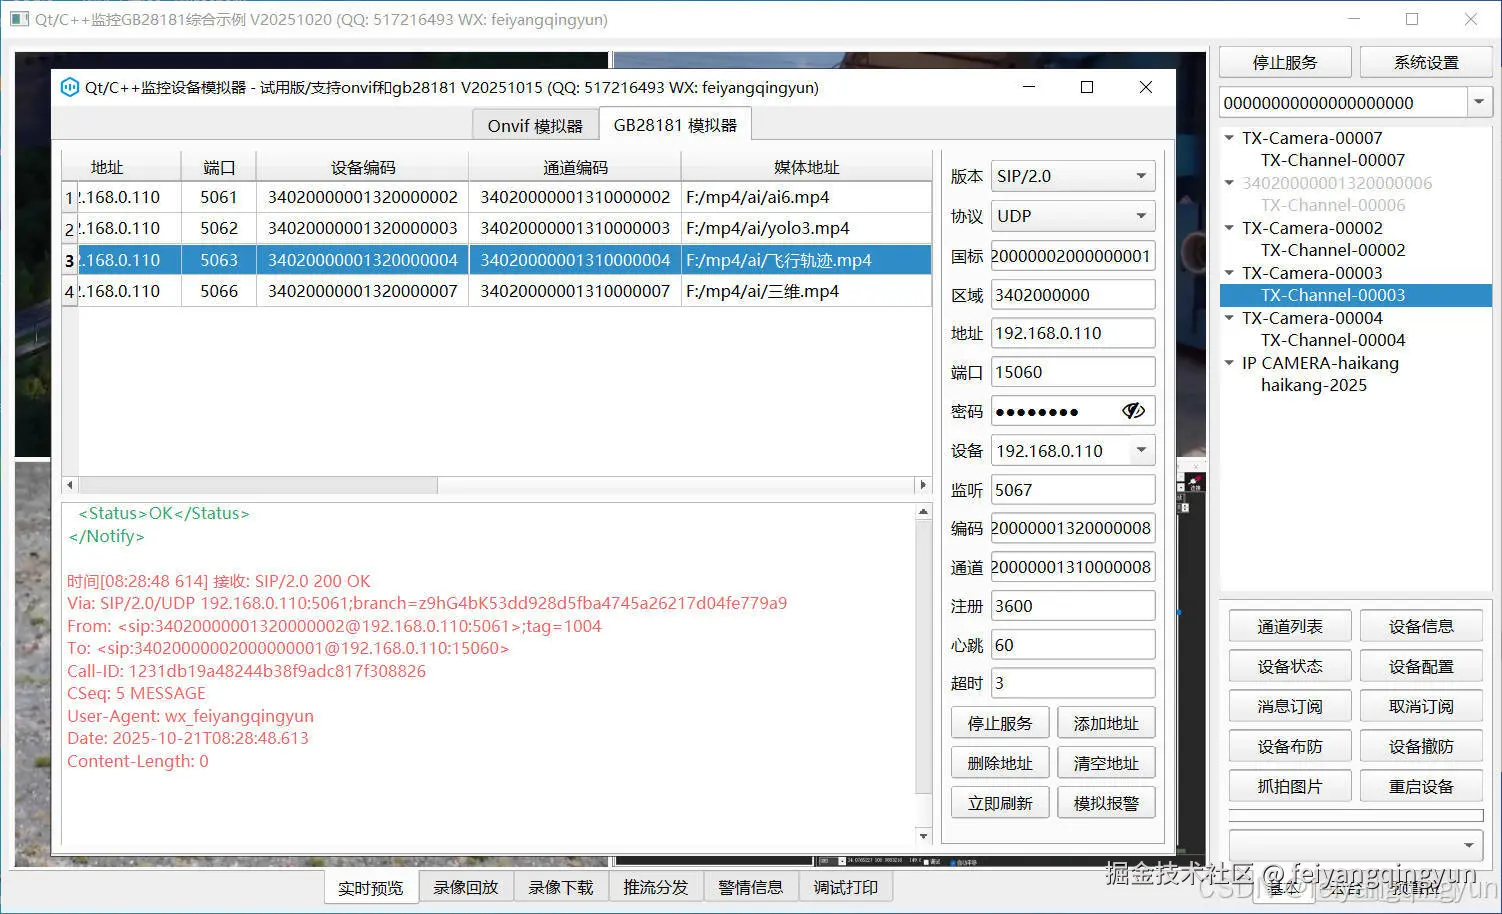Click the simulator window logo icon

[70, 87]
